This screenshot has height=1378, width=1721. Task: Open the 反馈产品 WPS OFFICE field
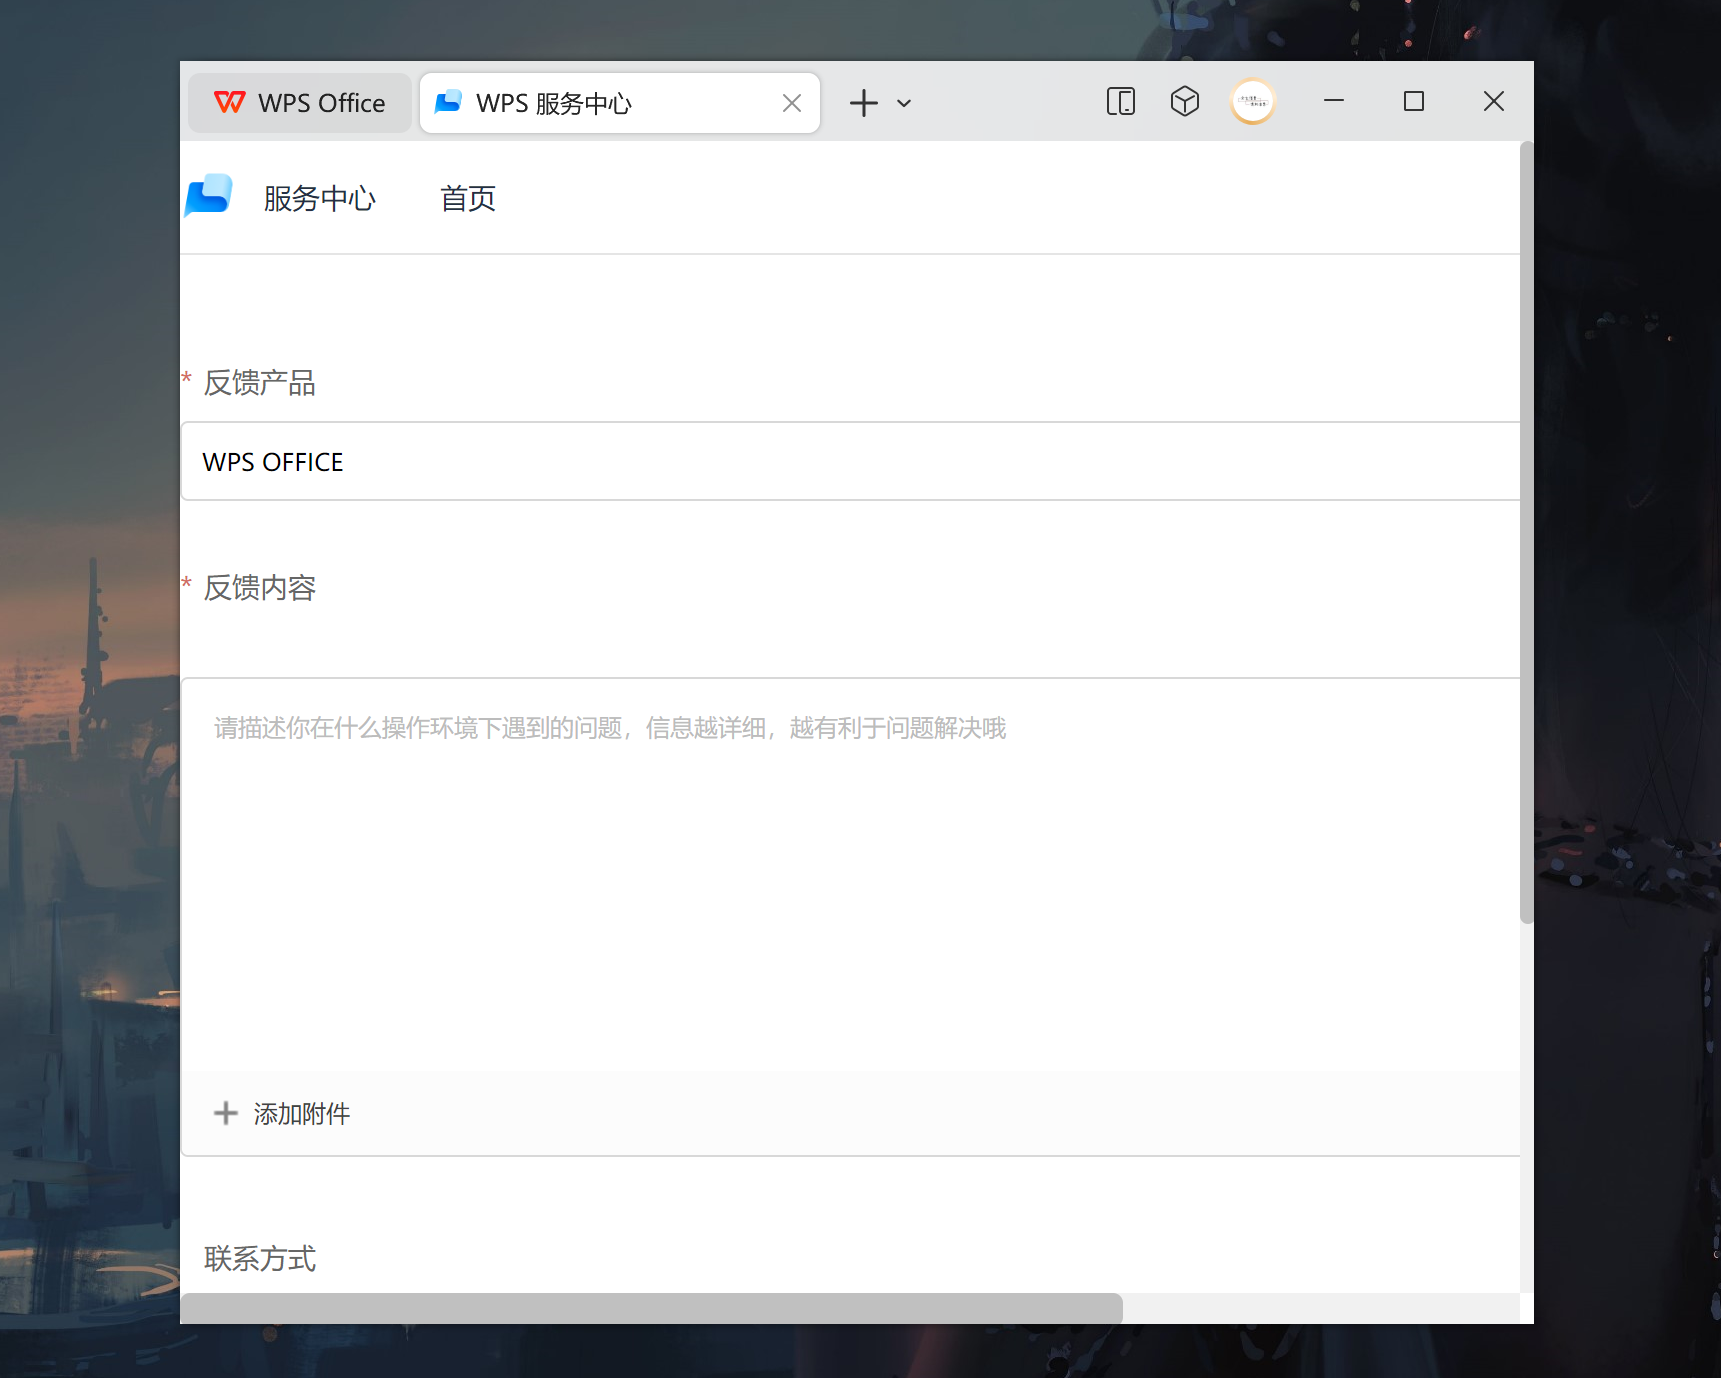(x=850, y=461)
